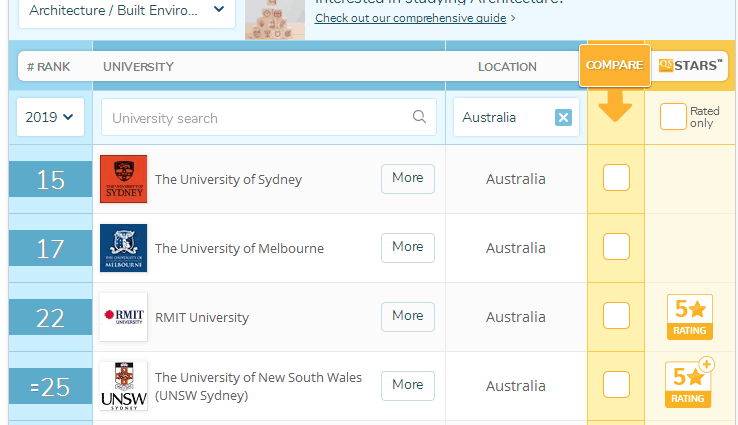Image resolution: width=738 pixels, height=425 pixels.
Task: Click the RMIT University logo
Action: [x=123, y=317]
